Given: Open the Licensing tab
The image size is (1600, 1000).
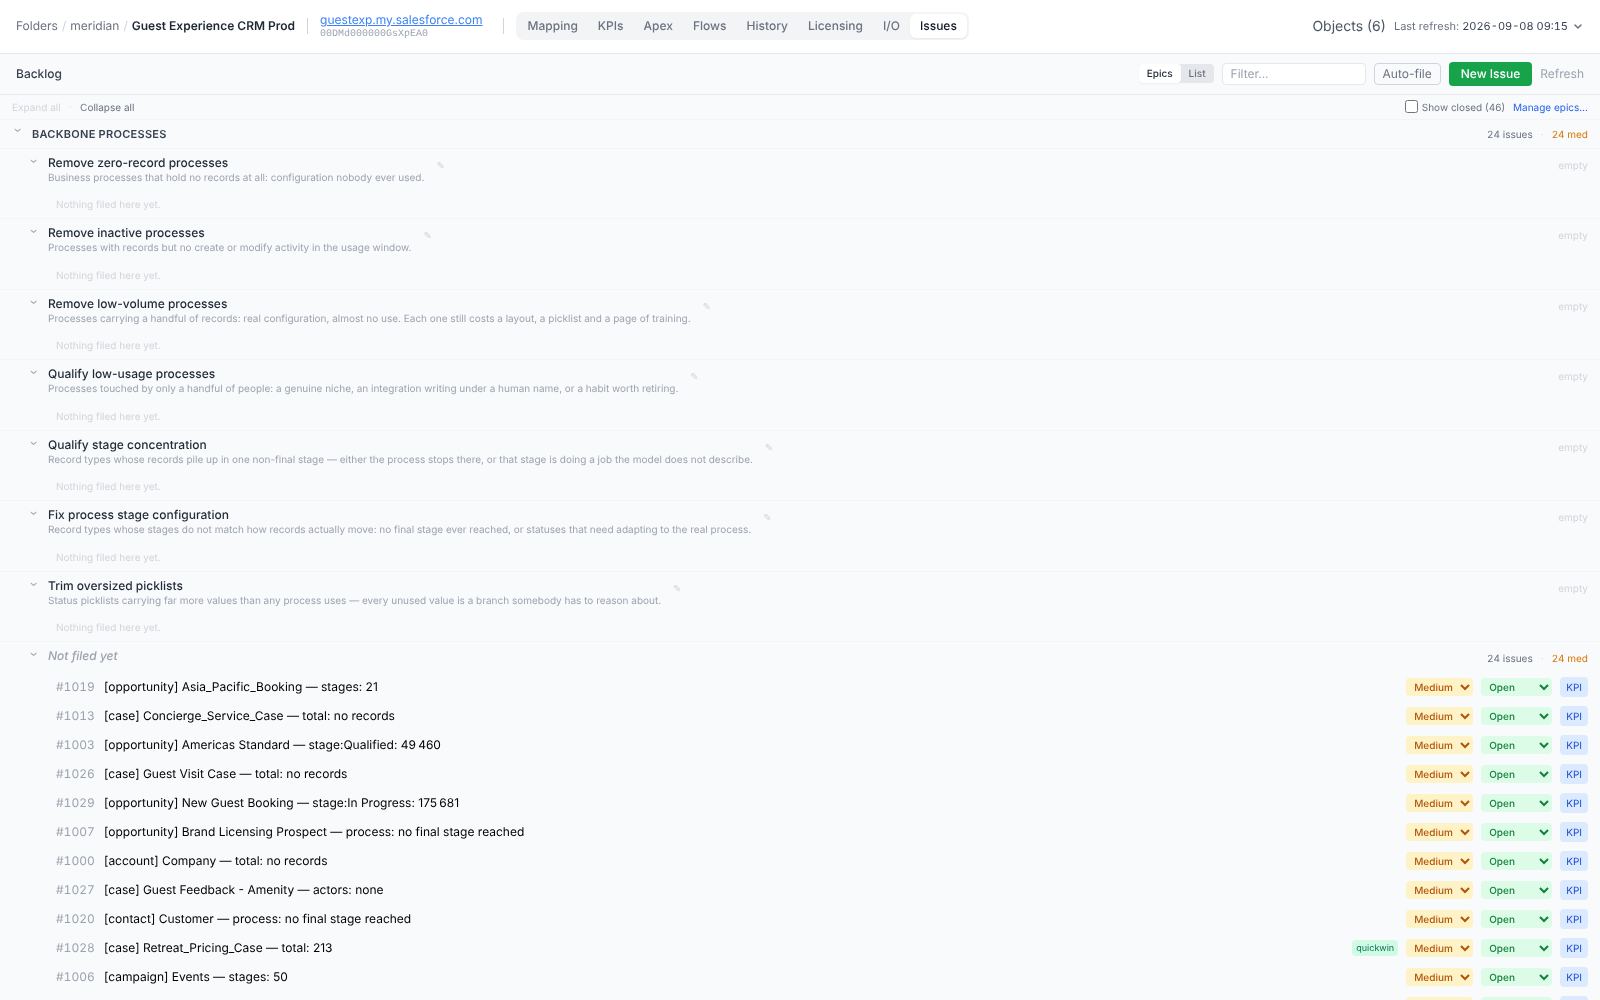Looking at the screenshot, I should pyautogui.click(x=835, y=26).
